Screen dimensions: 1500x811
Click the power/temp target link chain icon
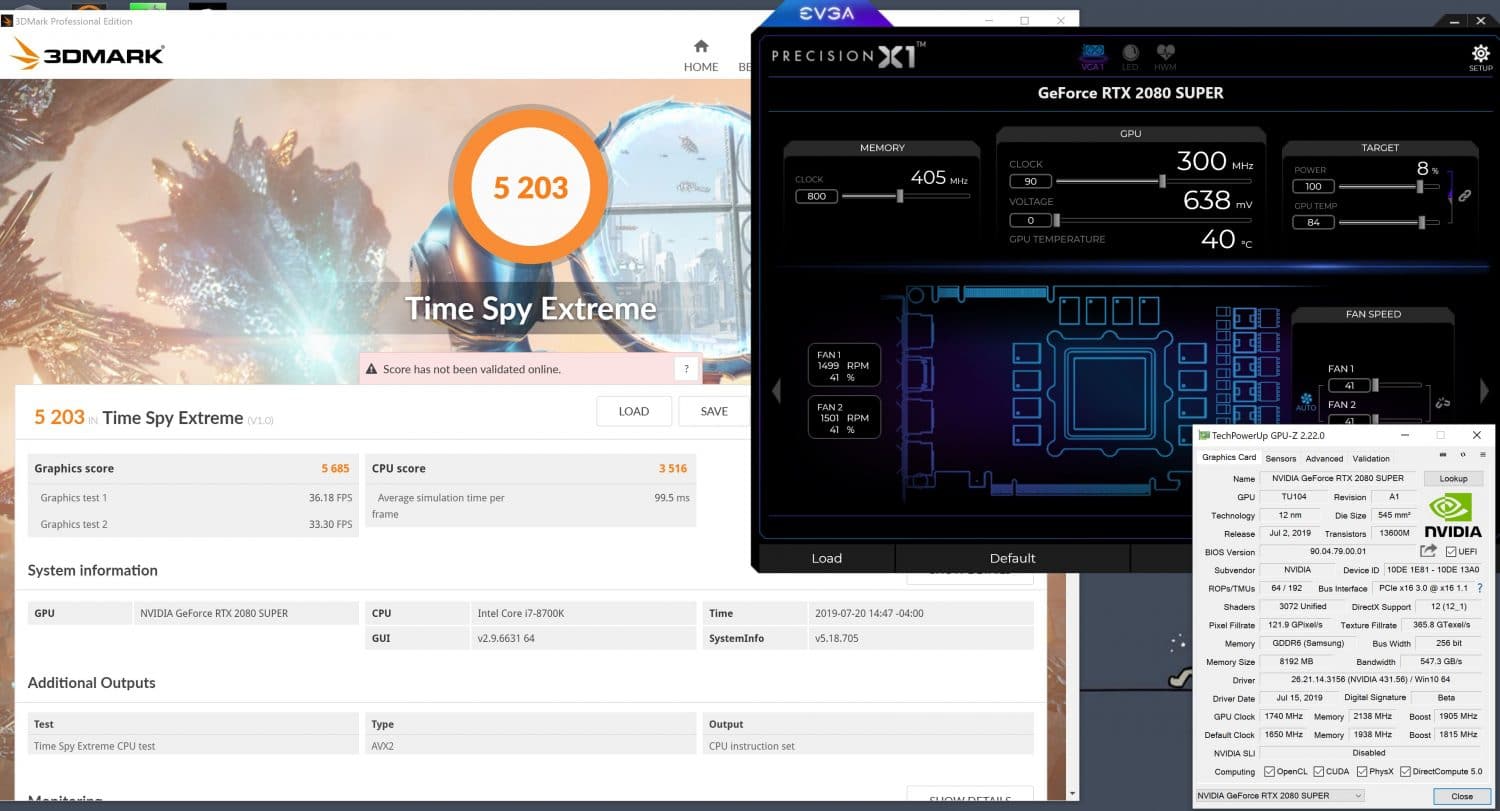tap(1465, 196)
